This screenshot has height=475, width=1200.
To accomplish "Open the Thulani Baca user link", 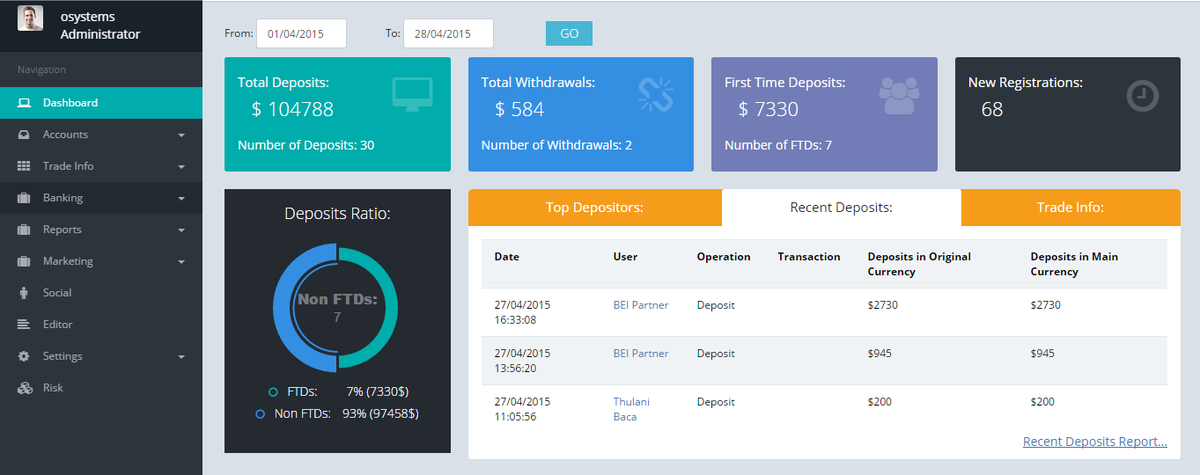I will [x=631, y=409].
